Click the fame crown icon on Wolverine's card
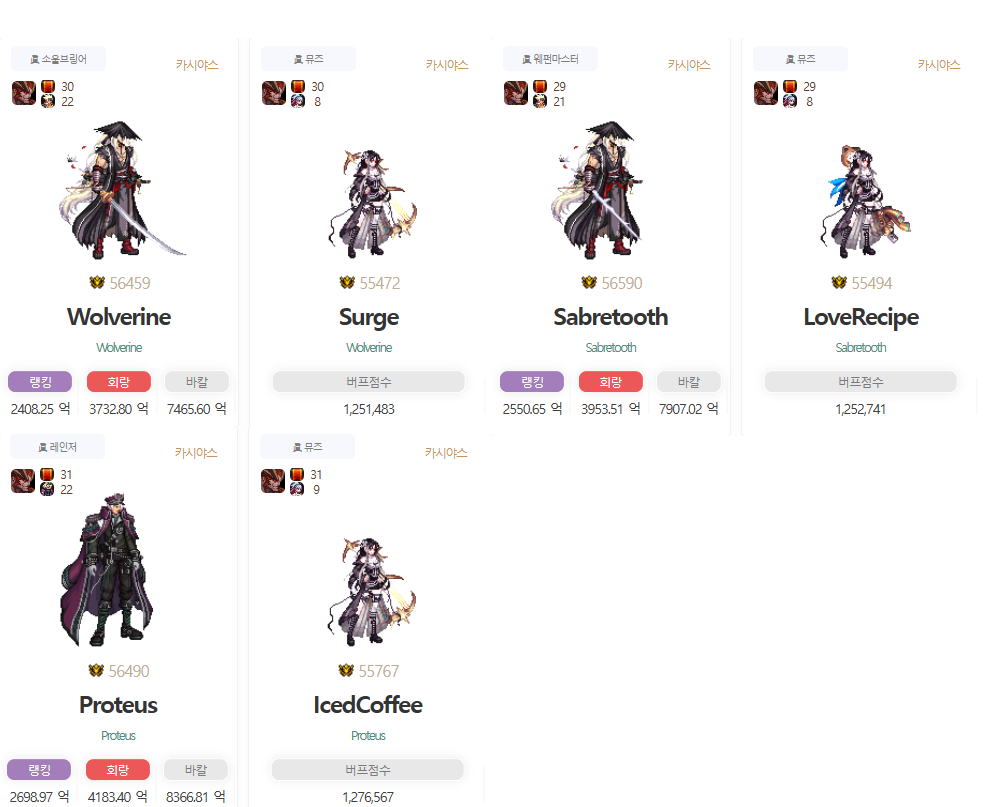983x807 pixels. tap(97, 283)
